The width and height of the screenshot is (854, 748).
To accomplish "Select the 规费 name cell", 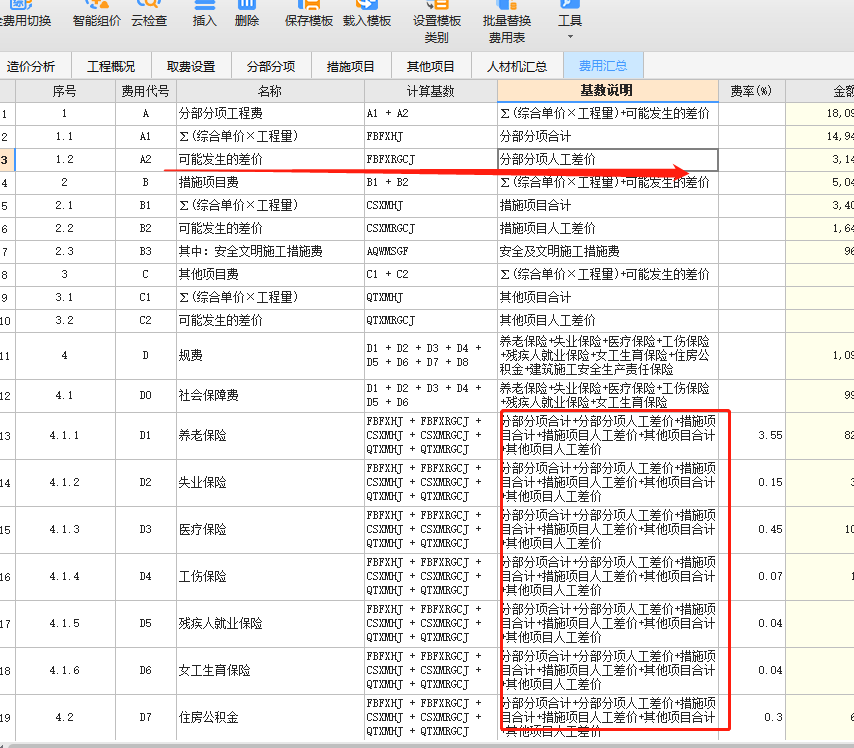I will coord(270,356).
